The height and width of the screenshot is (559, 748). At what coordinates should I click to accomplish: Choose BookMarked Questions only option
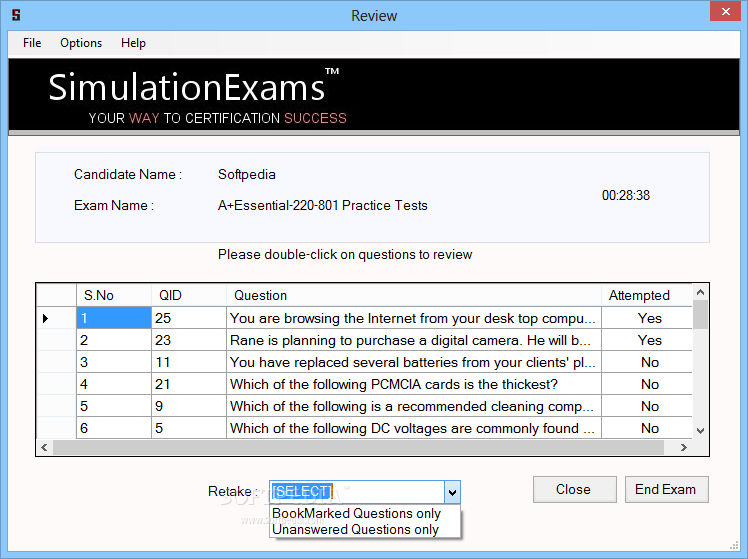[x=365, y=514]
